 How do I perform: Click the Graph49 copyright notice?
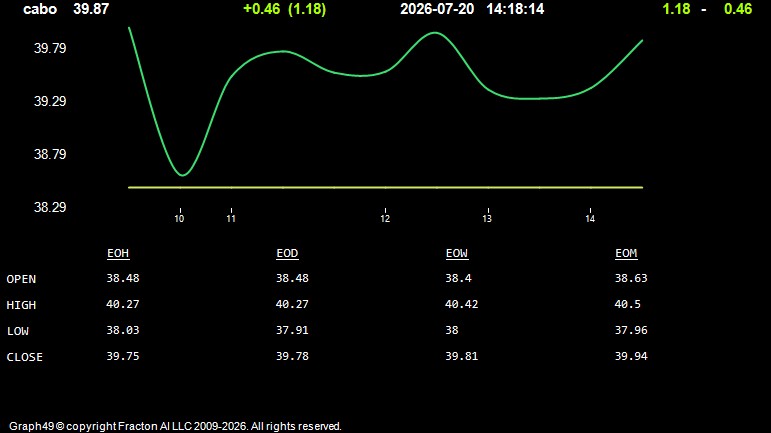[175, 426]
